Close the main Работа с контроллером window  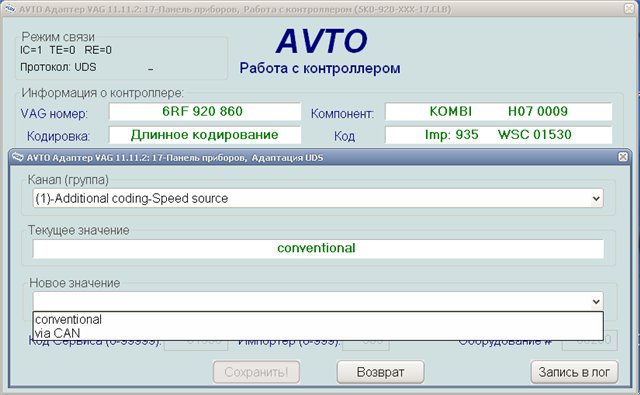630,8
